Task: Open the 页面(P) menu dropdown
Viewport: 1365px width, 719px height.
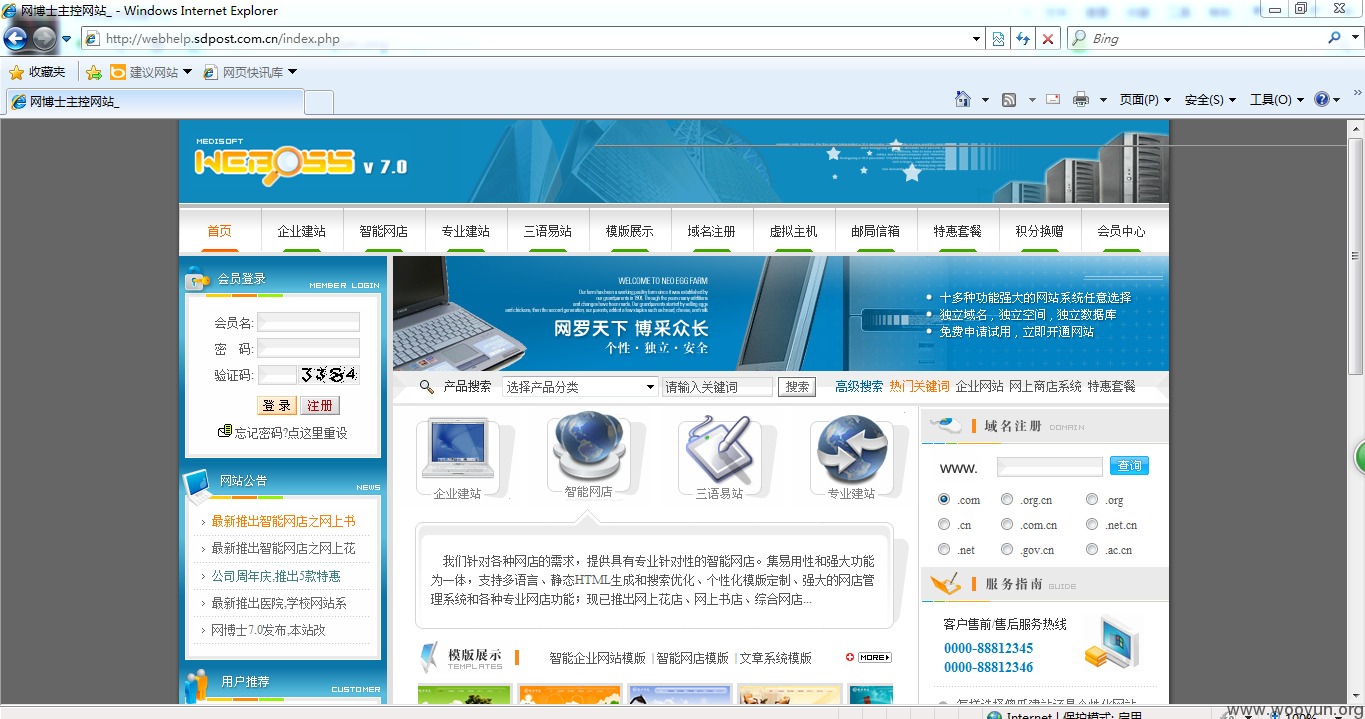Action: [1145, 99]
